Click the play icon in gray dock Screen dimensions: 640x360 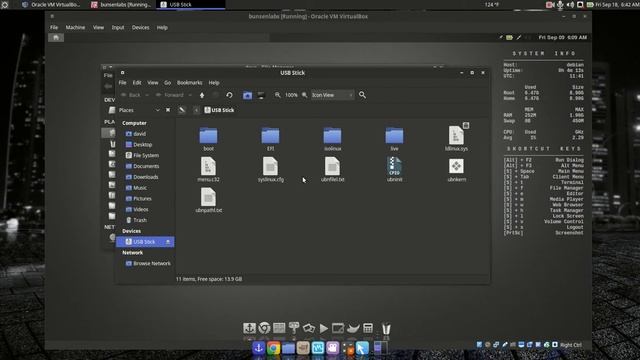(324, 328)
